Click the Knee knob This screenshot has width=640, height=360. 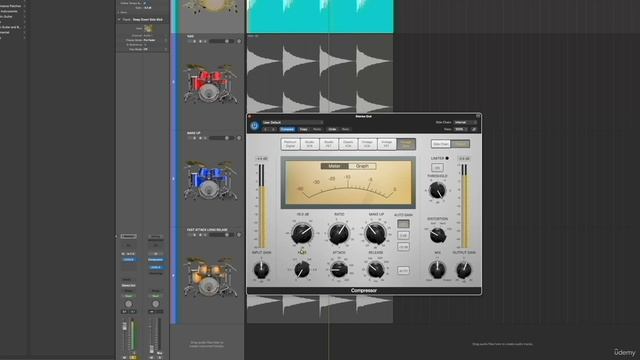tap(302, 270)
